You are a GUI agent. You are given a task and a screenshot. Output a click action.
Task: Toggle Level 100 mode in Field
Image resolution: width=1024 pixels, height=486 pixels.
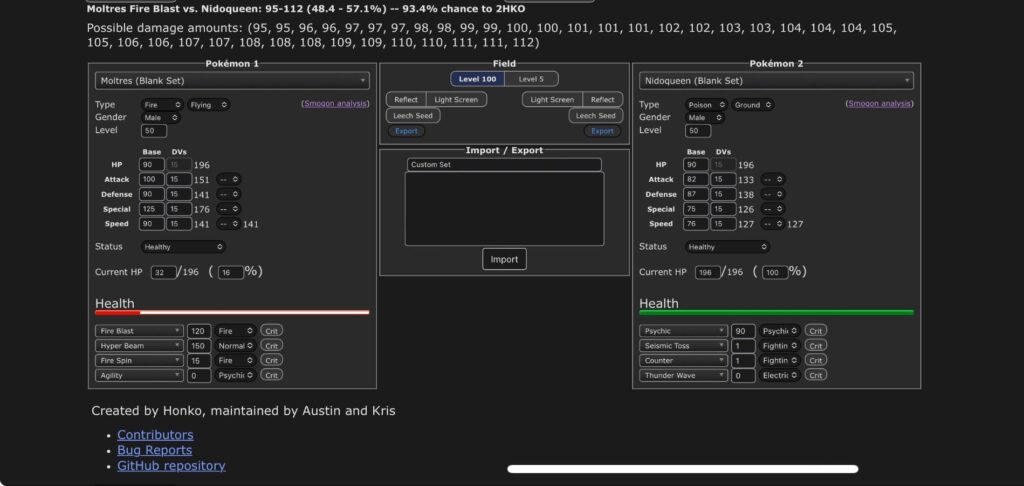tap(477, 79)
